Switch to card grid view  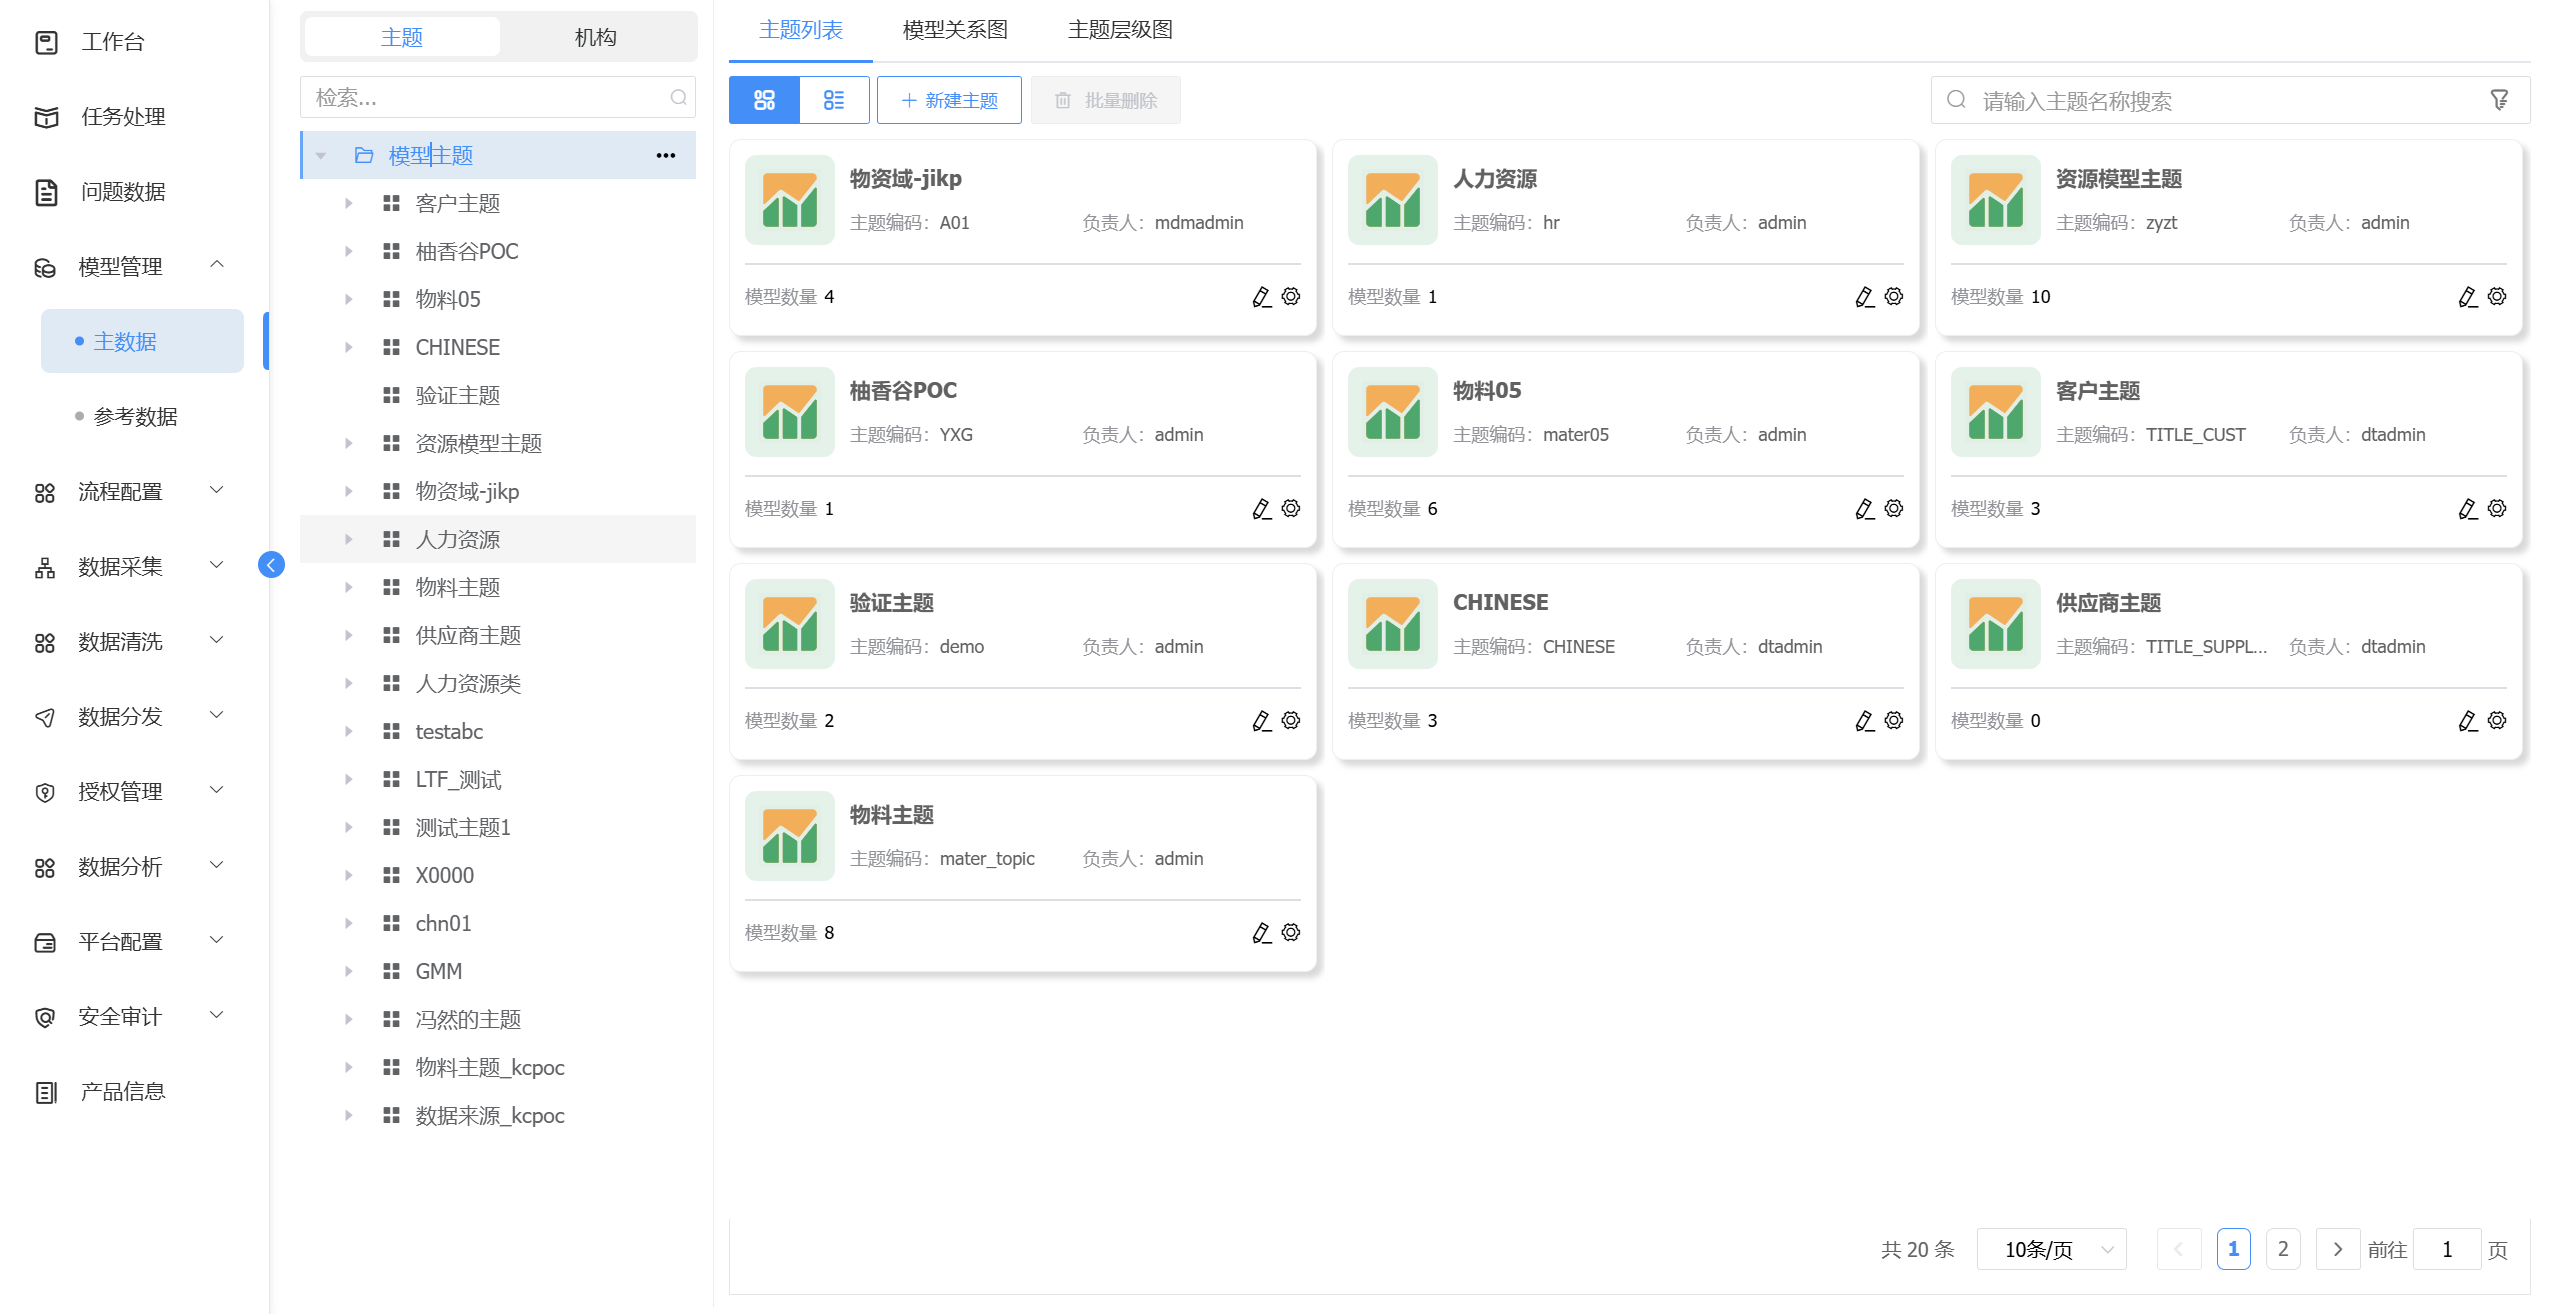pyautogui.click(x=764, y=100)
